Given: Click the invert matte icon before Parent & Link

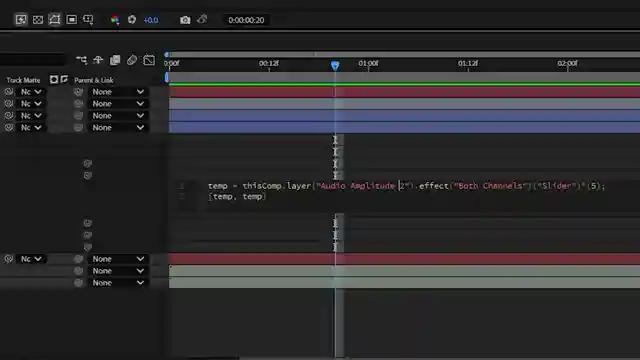Looking at the screenshot, I should (64, 79).
